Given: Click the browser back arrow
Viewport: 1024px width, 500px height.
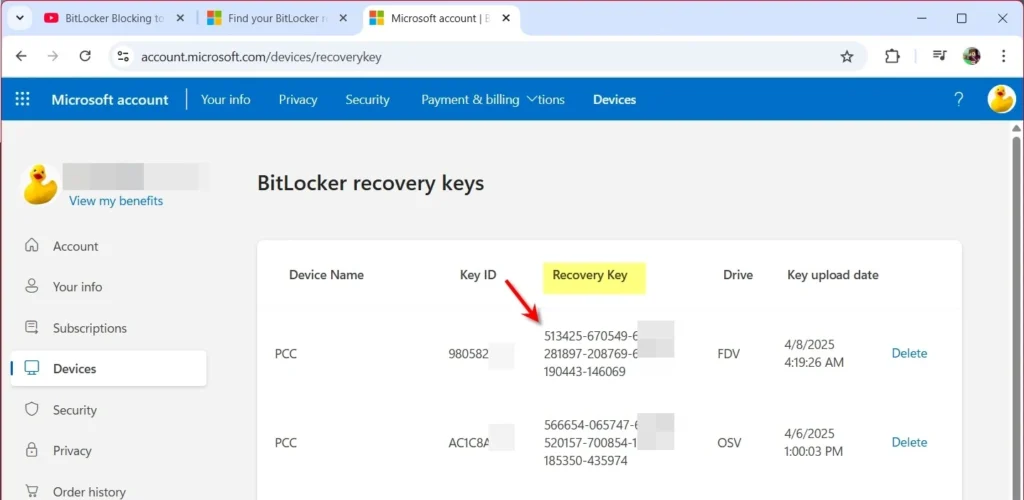Looking at the screenshot, I should coord(21,57).
